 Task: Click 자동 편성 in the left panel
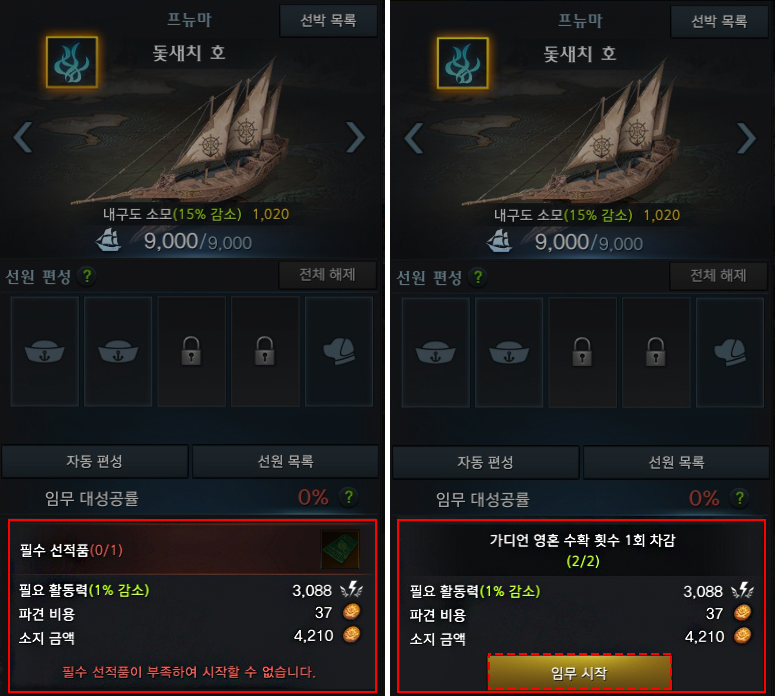(x=95, y=461)
